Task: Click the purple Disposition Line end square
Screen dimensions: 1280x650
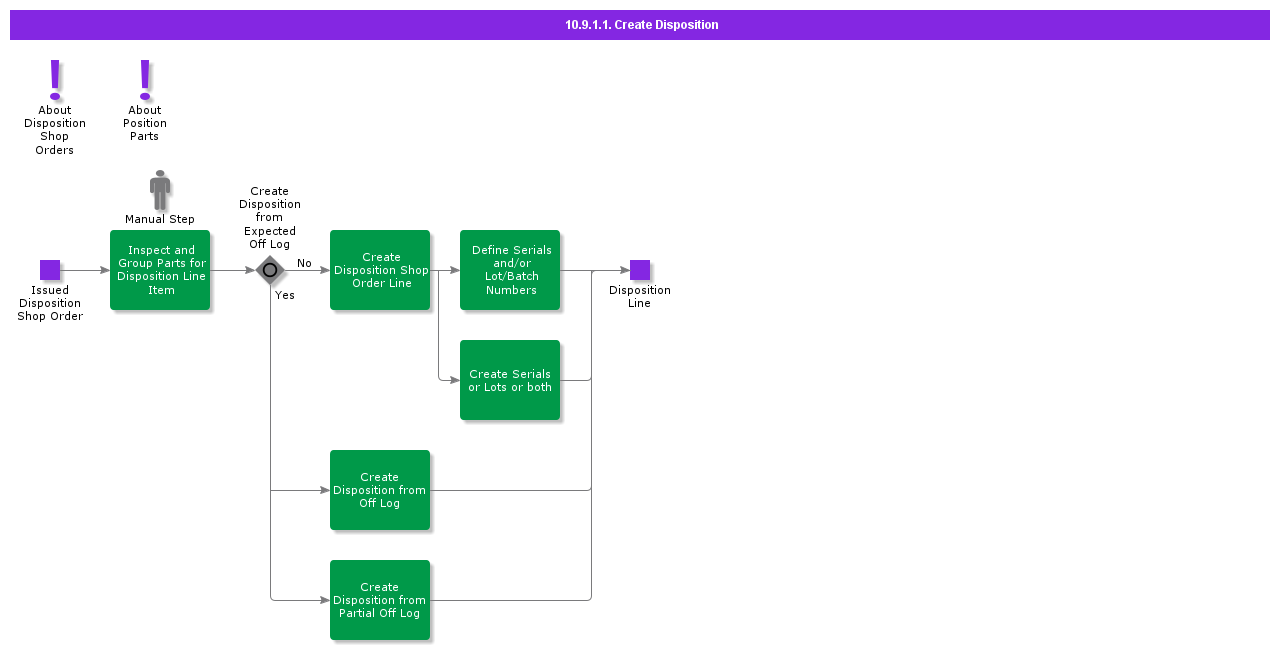Action: point(640,270)
